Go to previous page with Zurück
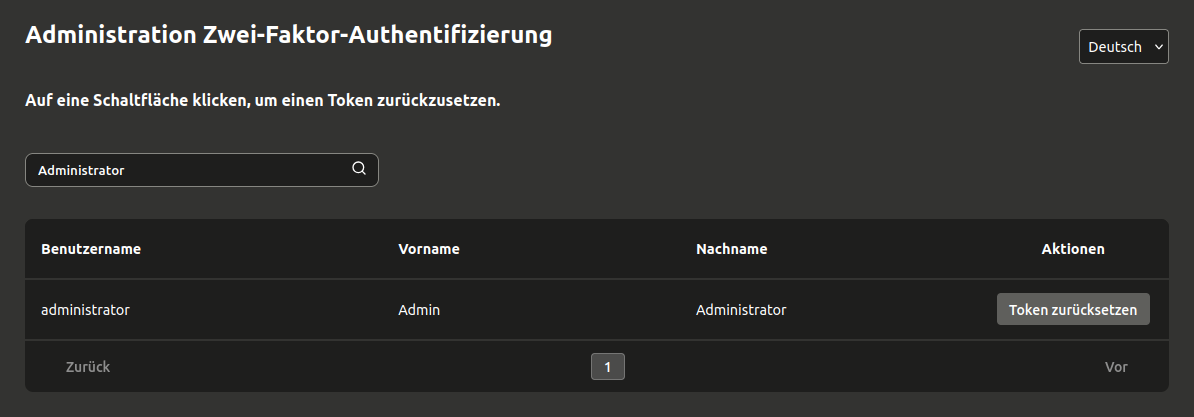The height and width of the screenshot is (417, 1194). click(x=88, y=367)
